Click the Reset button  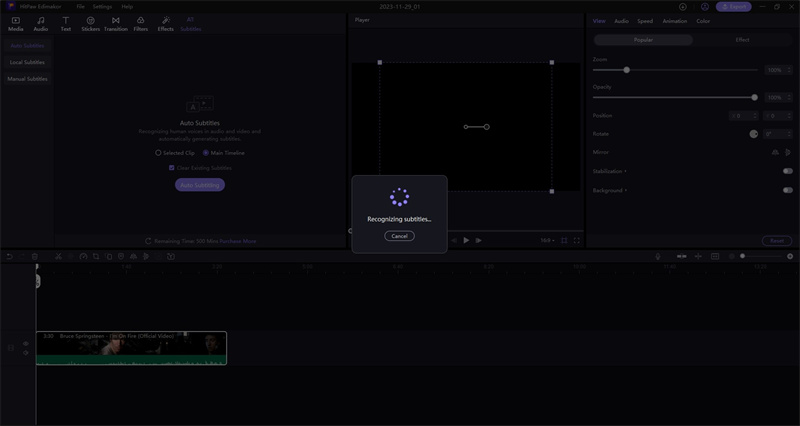click(777, 241)
